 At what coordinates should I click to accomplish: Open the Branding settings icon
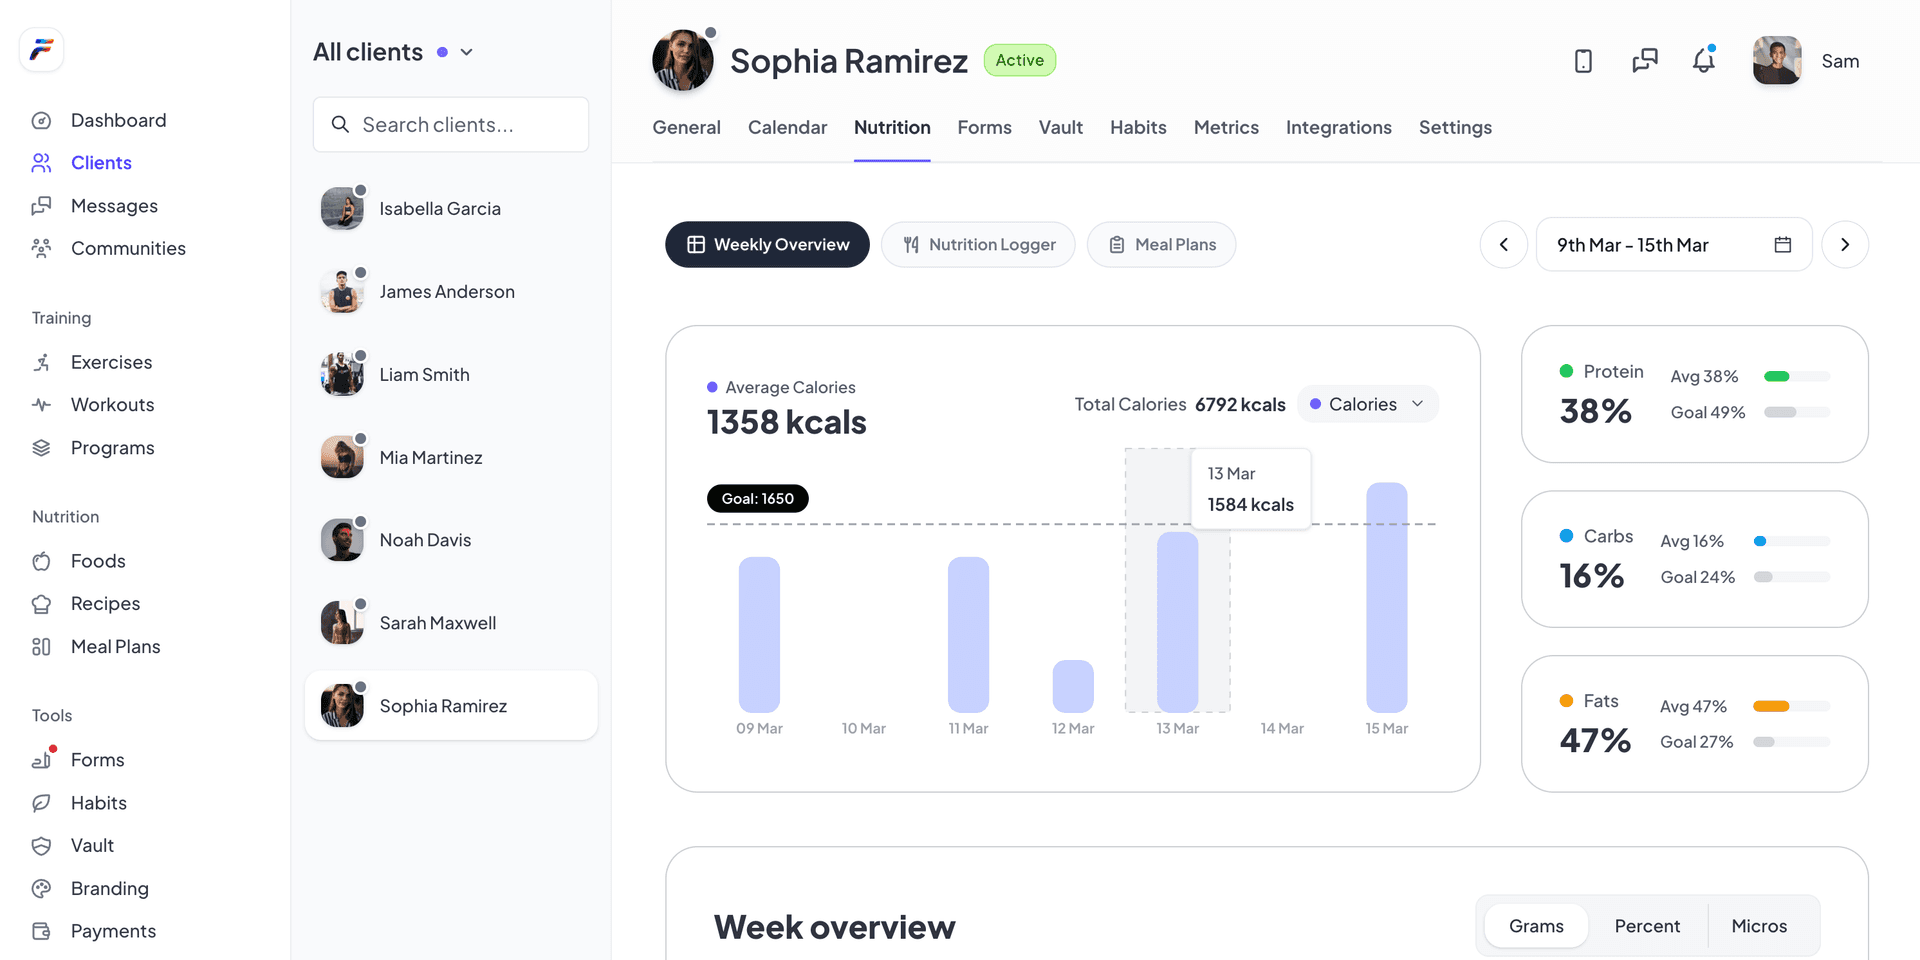[41, 888]
